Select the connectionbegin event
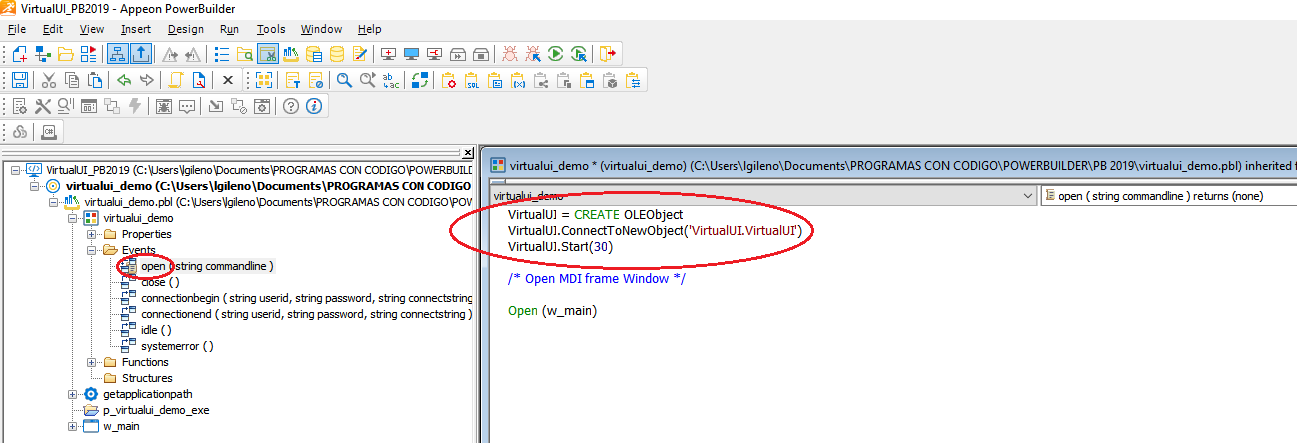Screen dimensions: 1297x443 [x=305, y=298]
